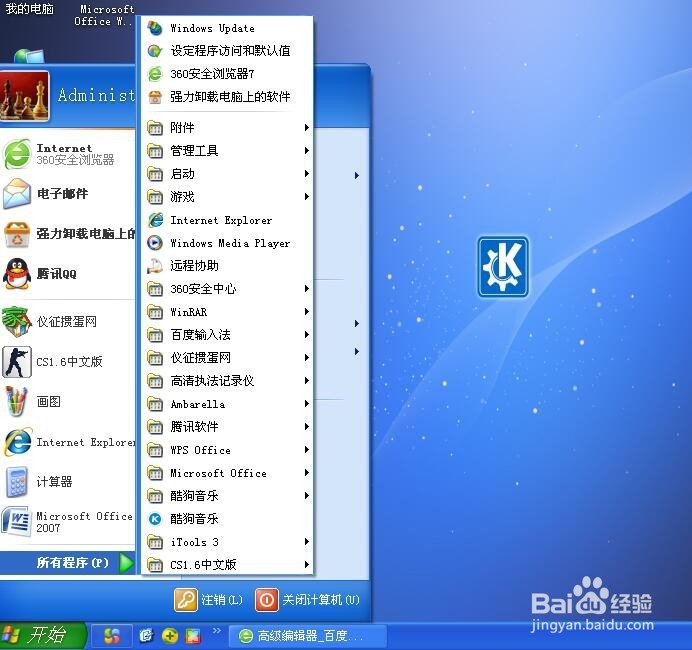The width and height of the screenshot is (692, 650).
Task: Expand the 游戏 games folder
Action: pyautogui.click(x=227, y=196)
